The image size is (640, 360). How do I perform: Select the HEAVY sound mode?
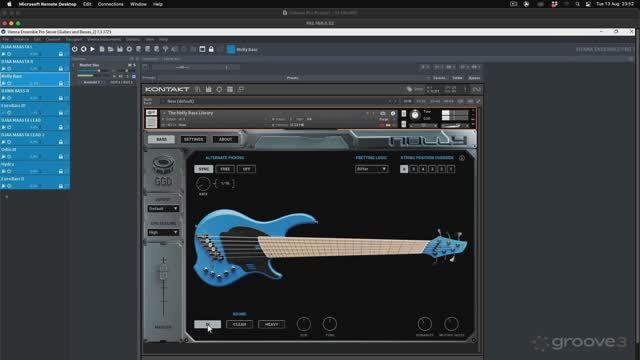tap(271, 324)
